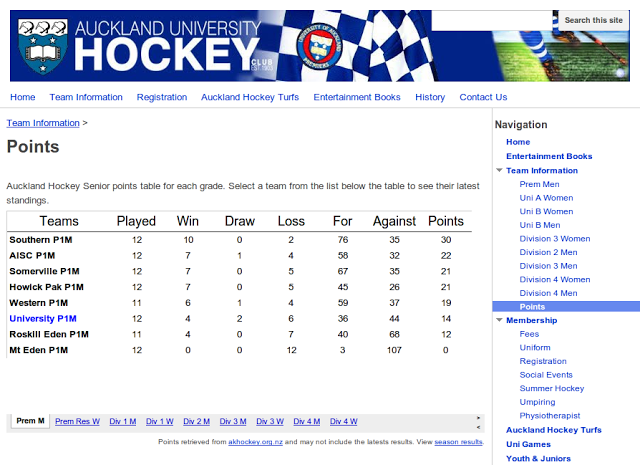Select Summer Hockey in sidebar navigation
This screenshot has width=640, height=465.
552,388
